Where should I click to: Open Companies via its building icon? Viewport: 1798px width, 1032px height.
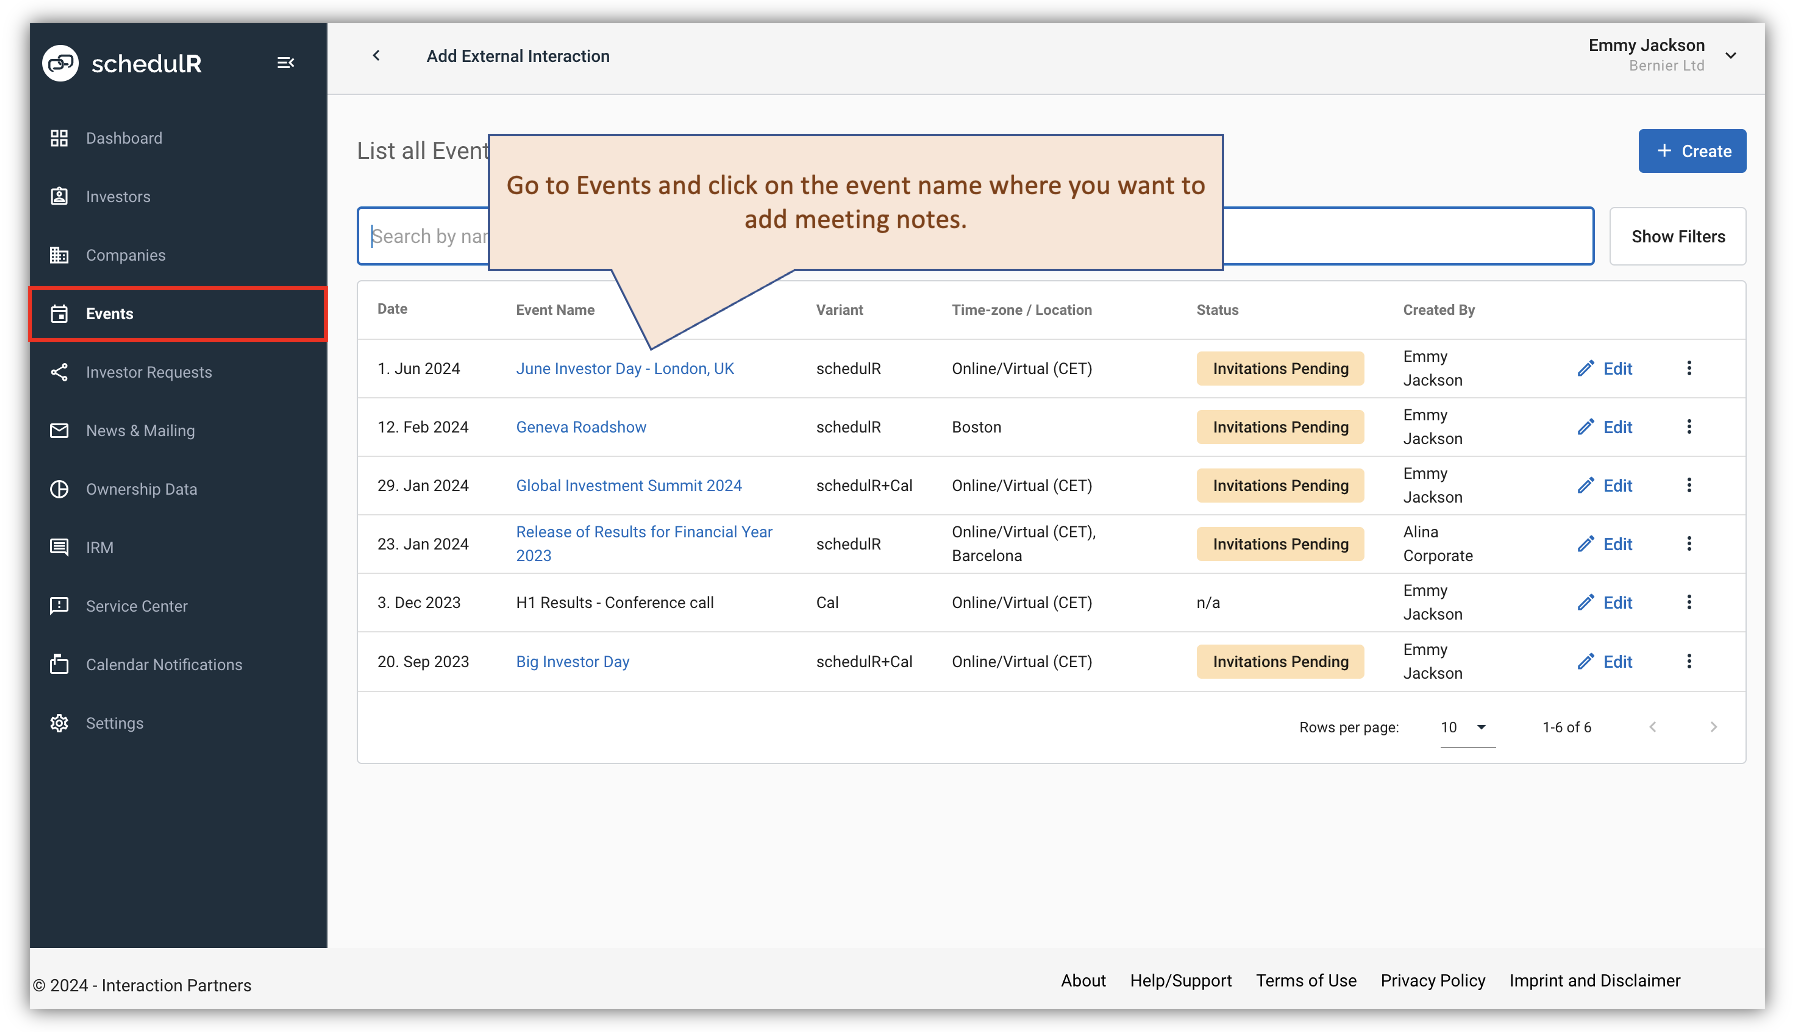(x=60, y=255)
